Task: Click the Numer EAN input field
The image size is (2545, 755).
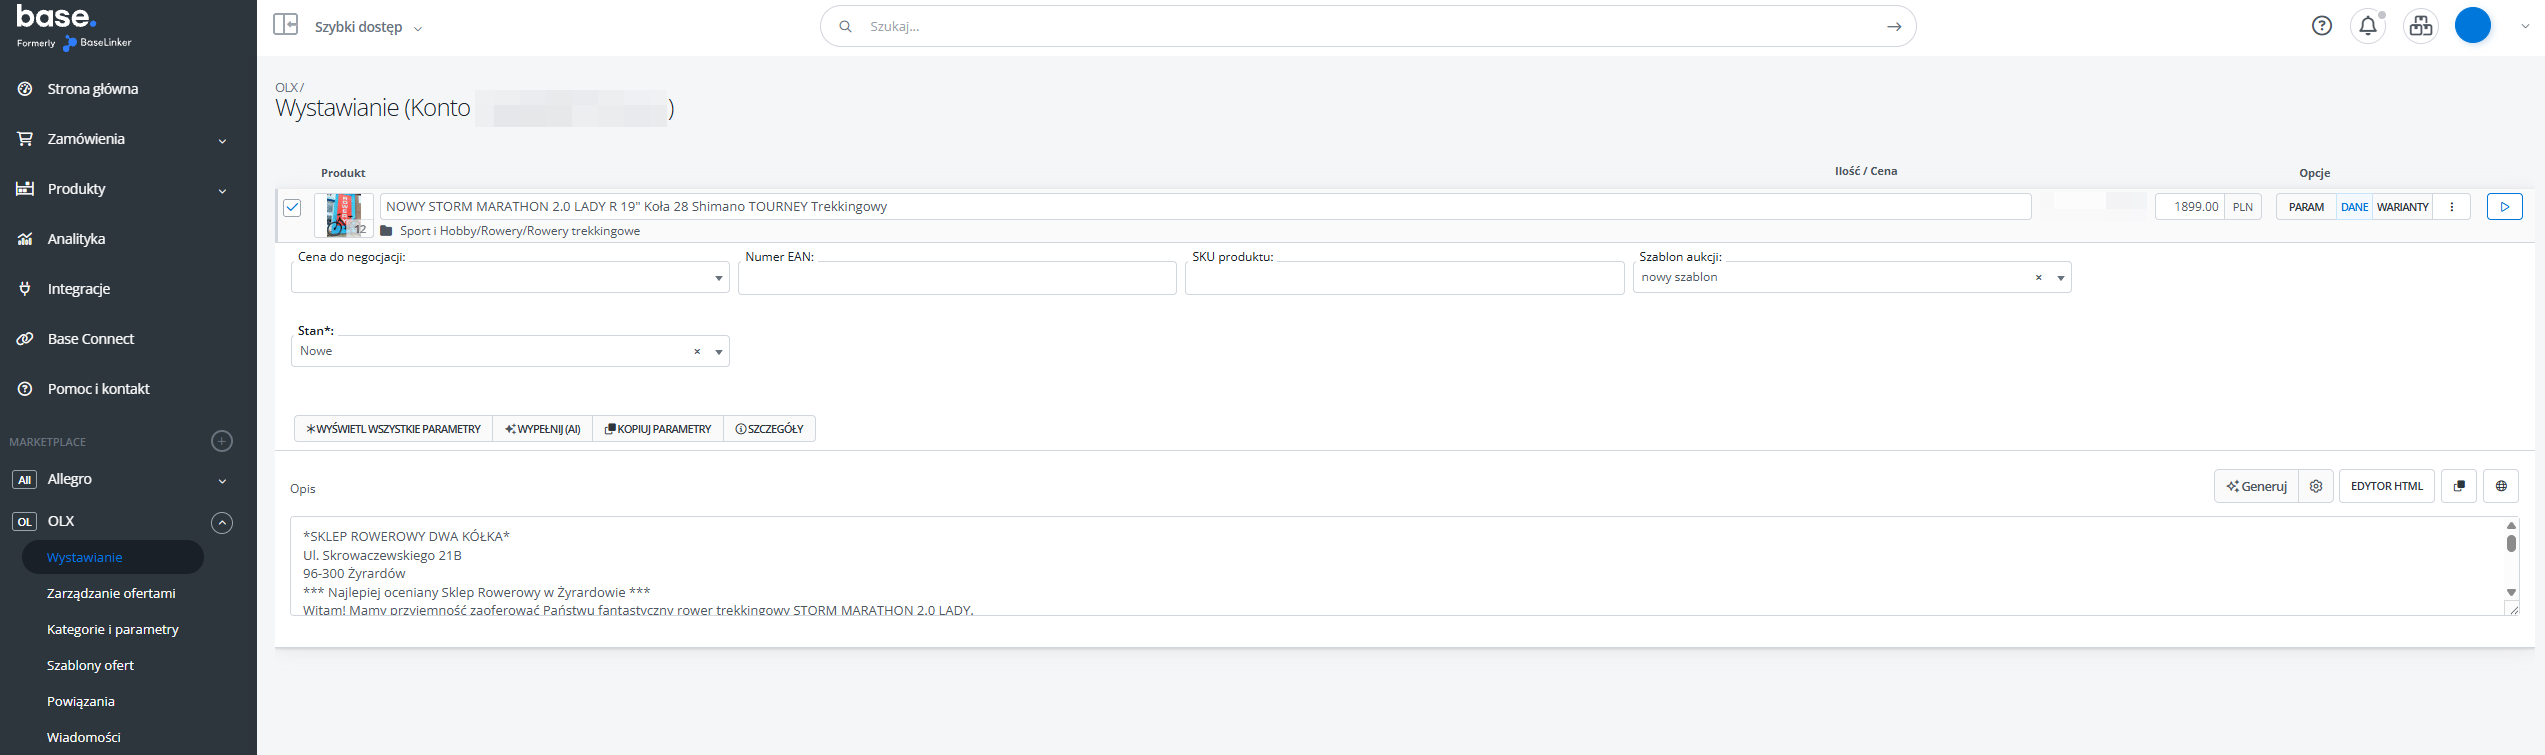Action: pos(956,278)
